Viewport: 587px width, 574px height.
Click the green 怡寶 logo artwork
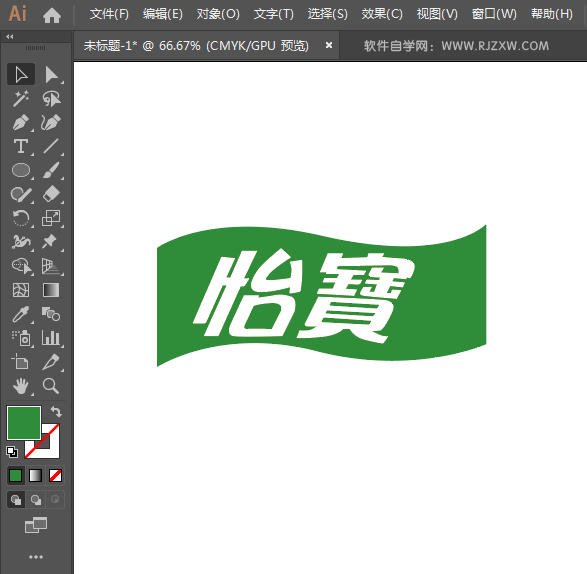322,295
